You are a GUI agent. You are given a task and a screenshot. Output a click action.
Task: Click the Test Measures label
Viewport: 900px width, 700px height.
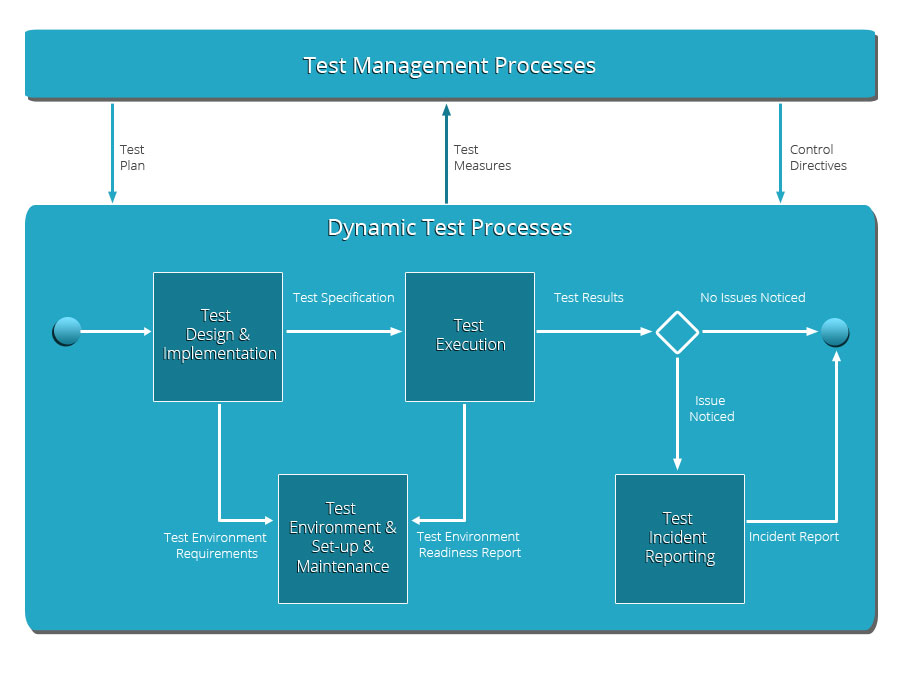[482, 157]
